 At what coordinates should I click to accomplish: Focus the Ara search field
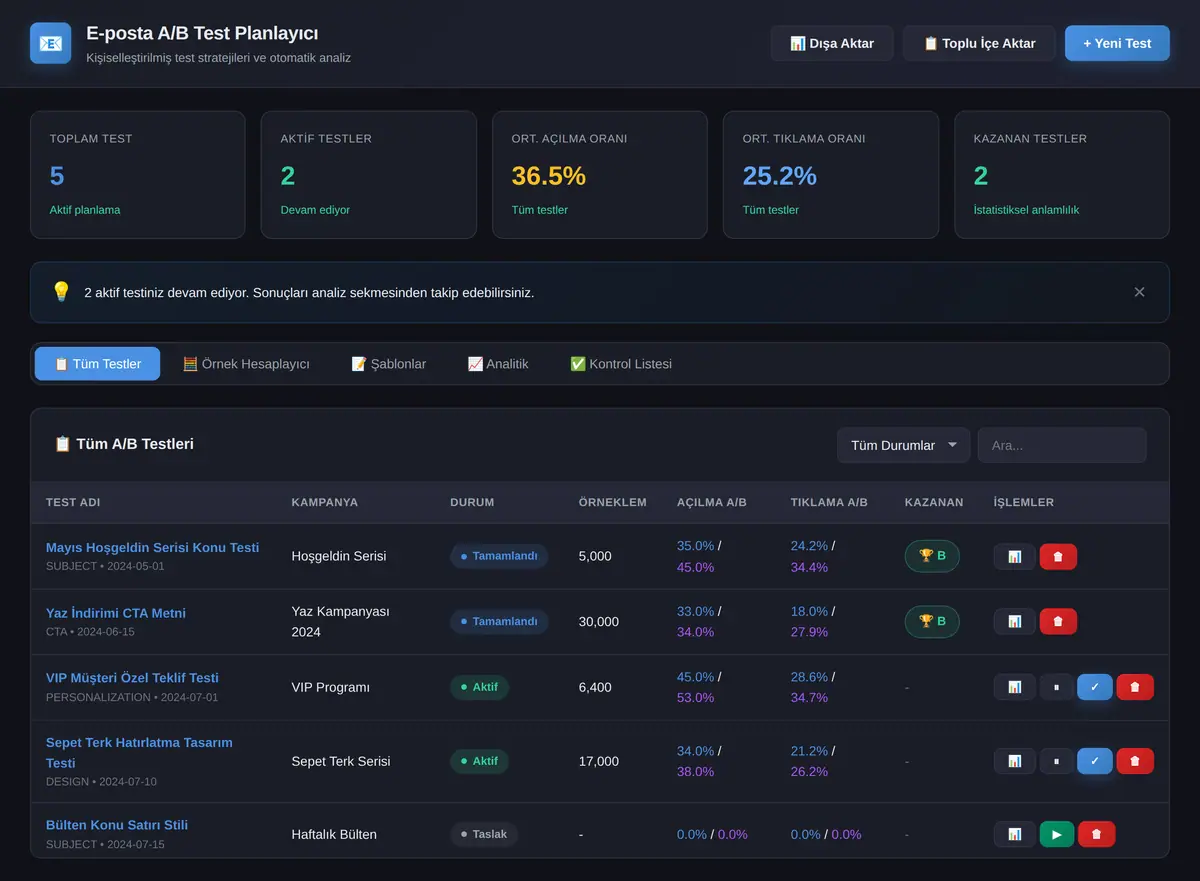pyautogui.click(x=1062, y=445)
